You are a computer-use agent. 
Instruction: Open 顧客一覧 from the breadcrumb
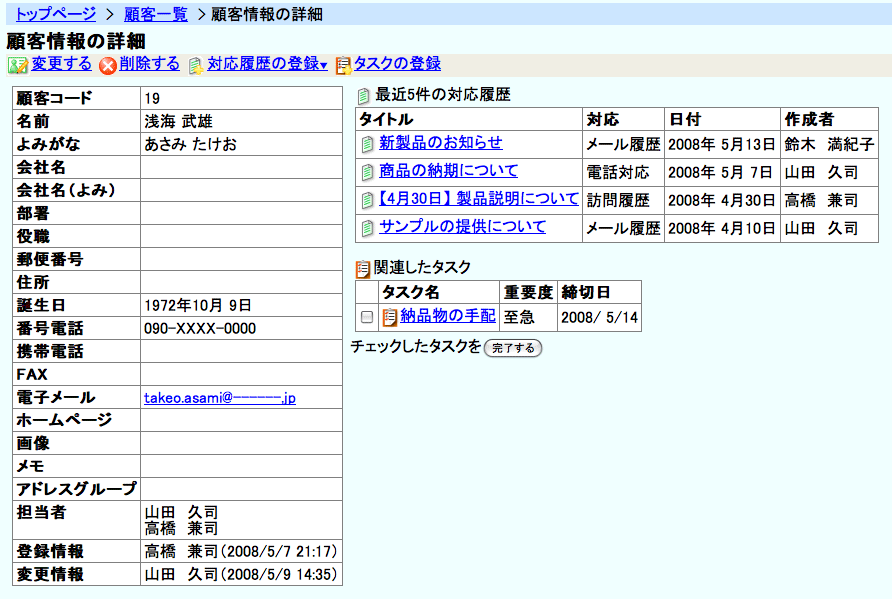click(156, 14)
